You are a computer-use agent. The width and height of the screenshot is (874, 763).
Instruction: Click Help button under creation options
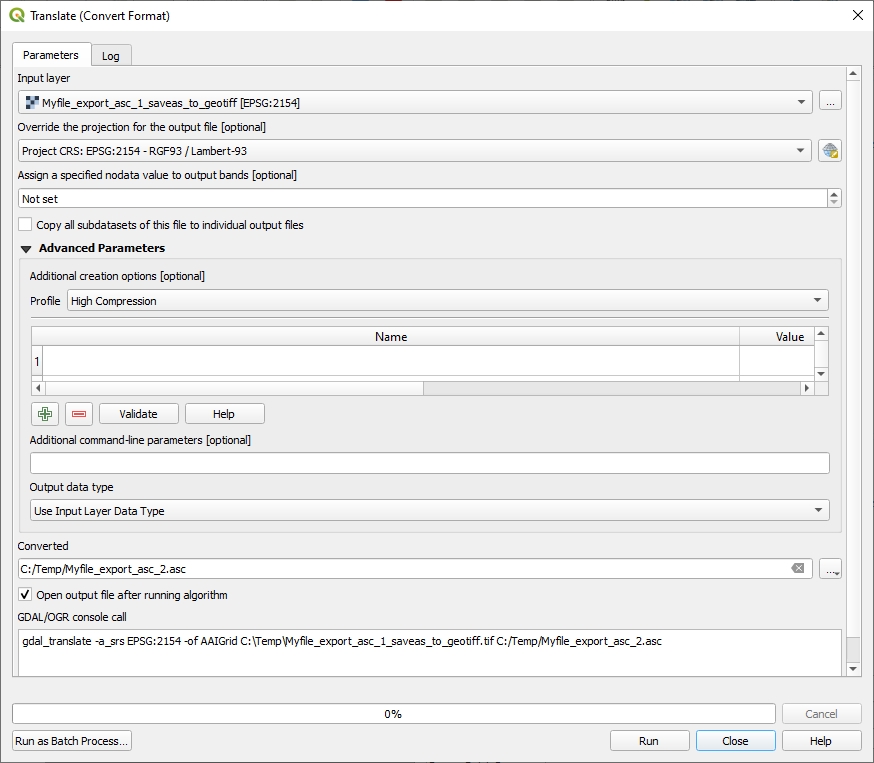(x=224, y=414)
